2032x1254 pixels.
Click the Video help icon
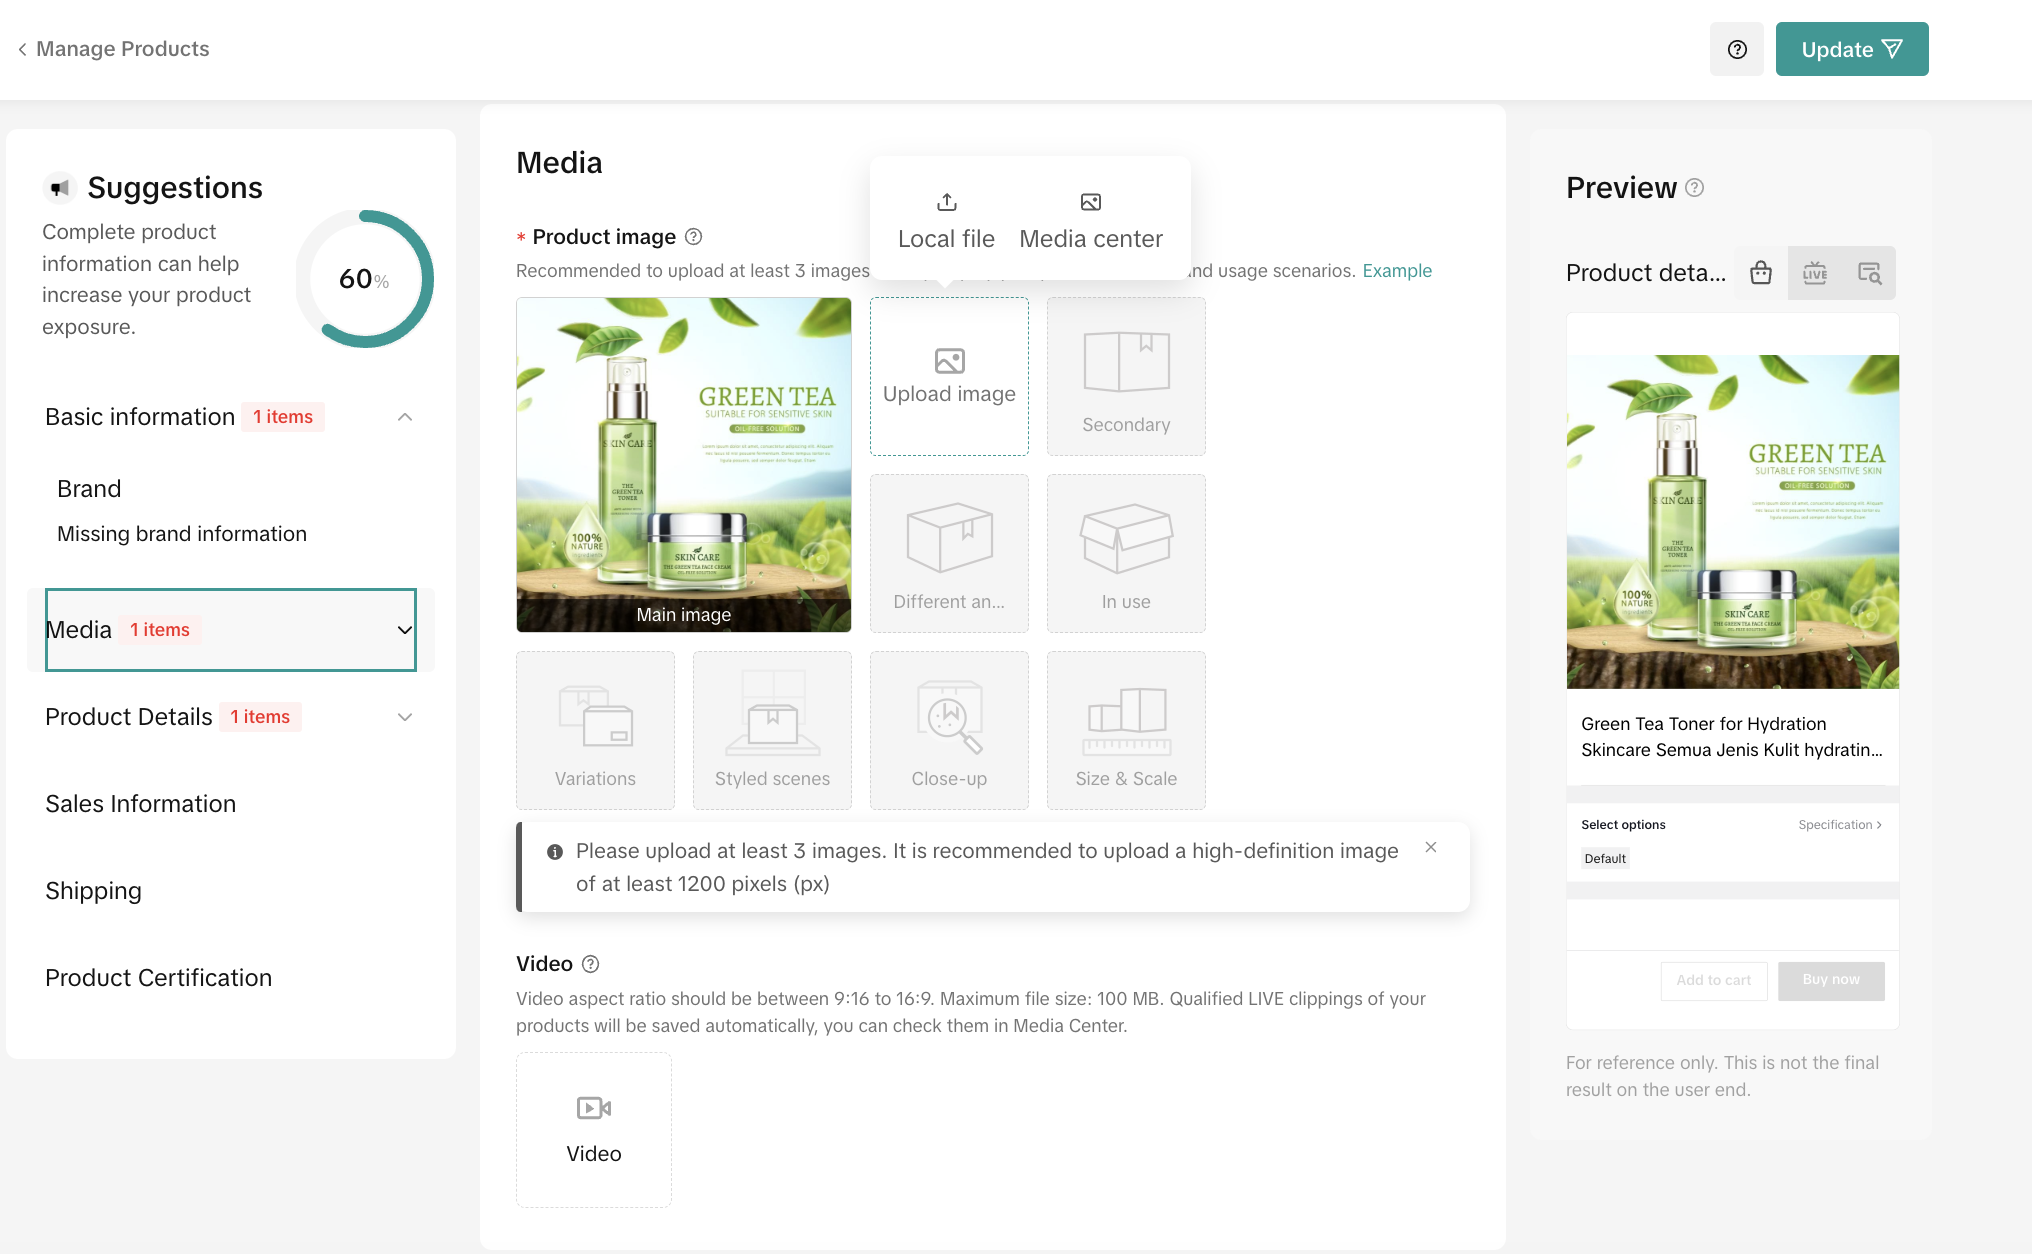(x=591, y=964)
